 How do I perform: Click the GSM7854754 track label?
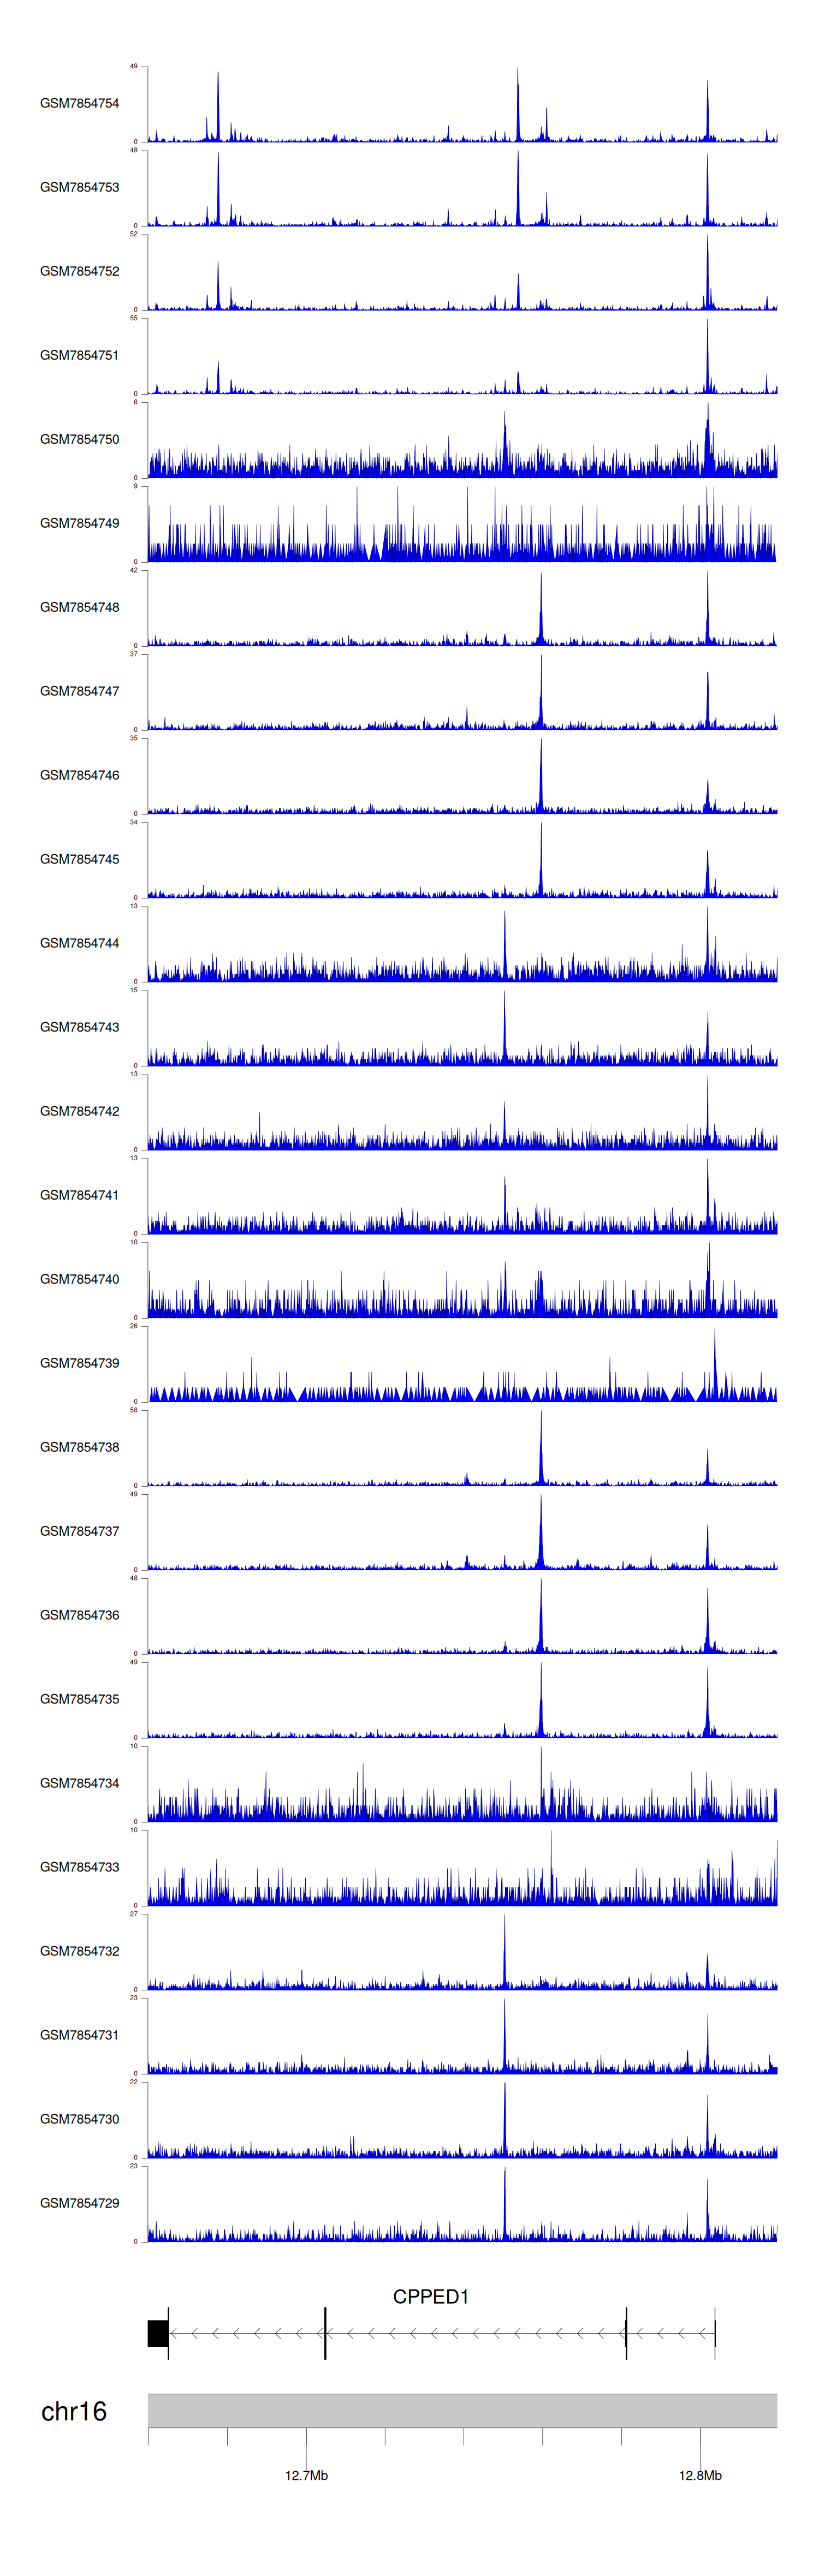(79, 103)
